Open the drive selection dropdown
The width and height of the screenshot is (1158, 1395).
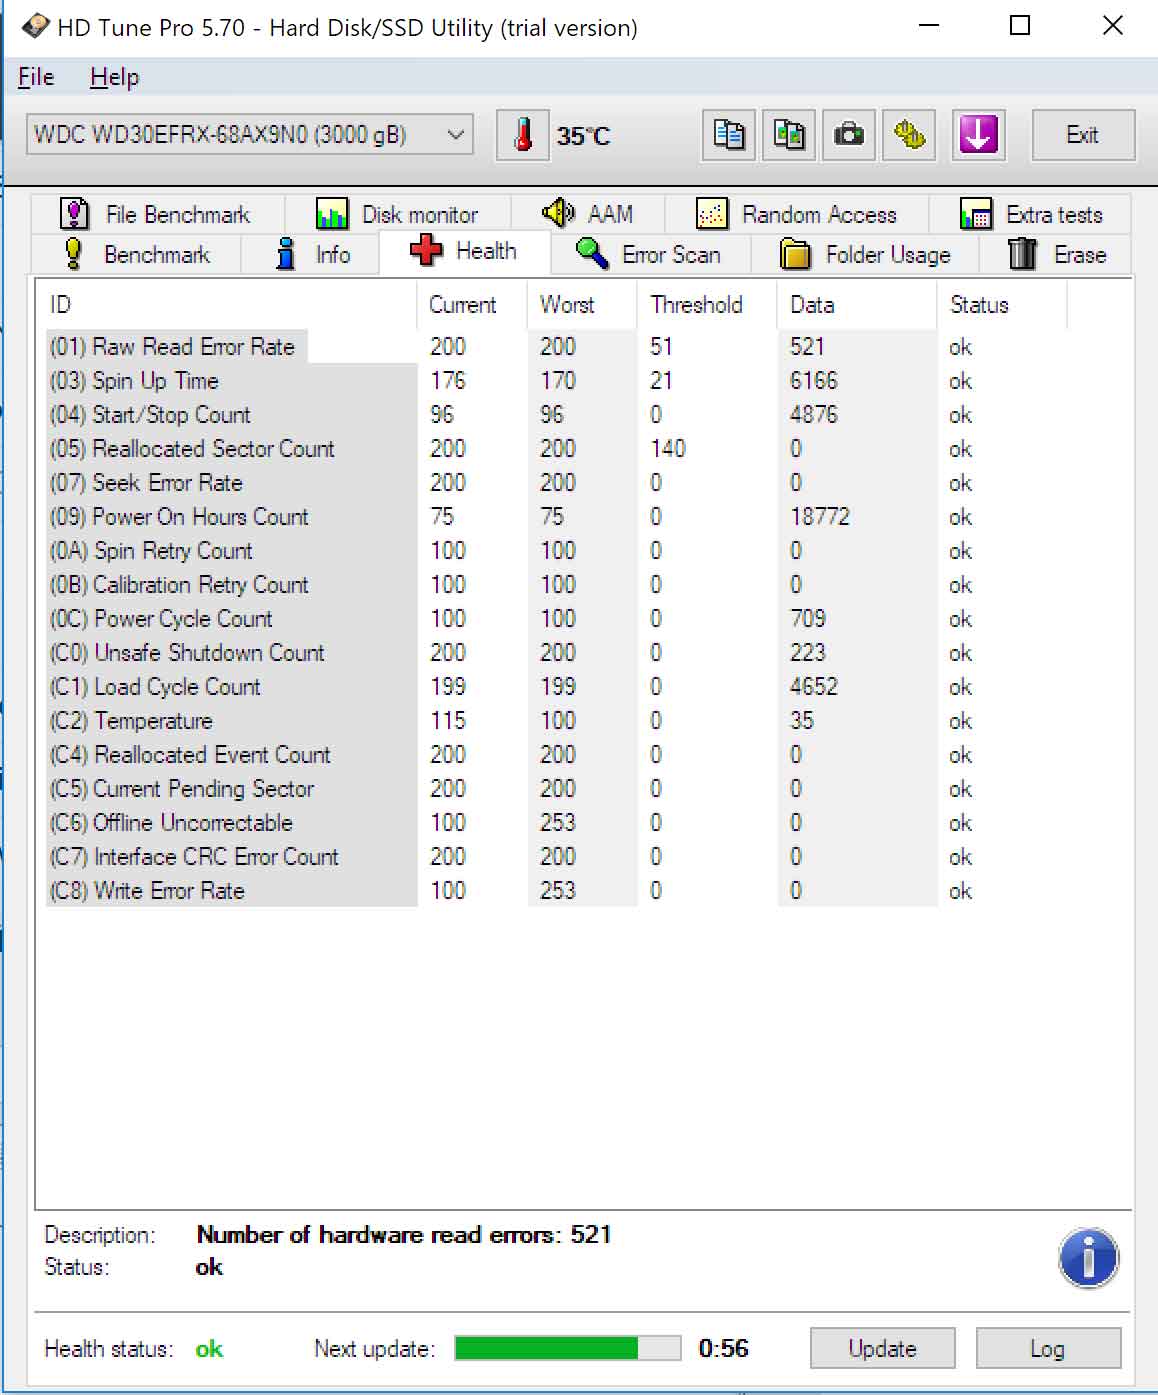click(249, 135)
